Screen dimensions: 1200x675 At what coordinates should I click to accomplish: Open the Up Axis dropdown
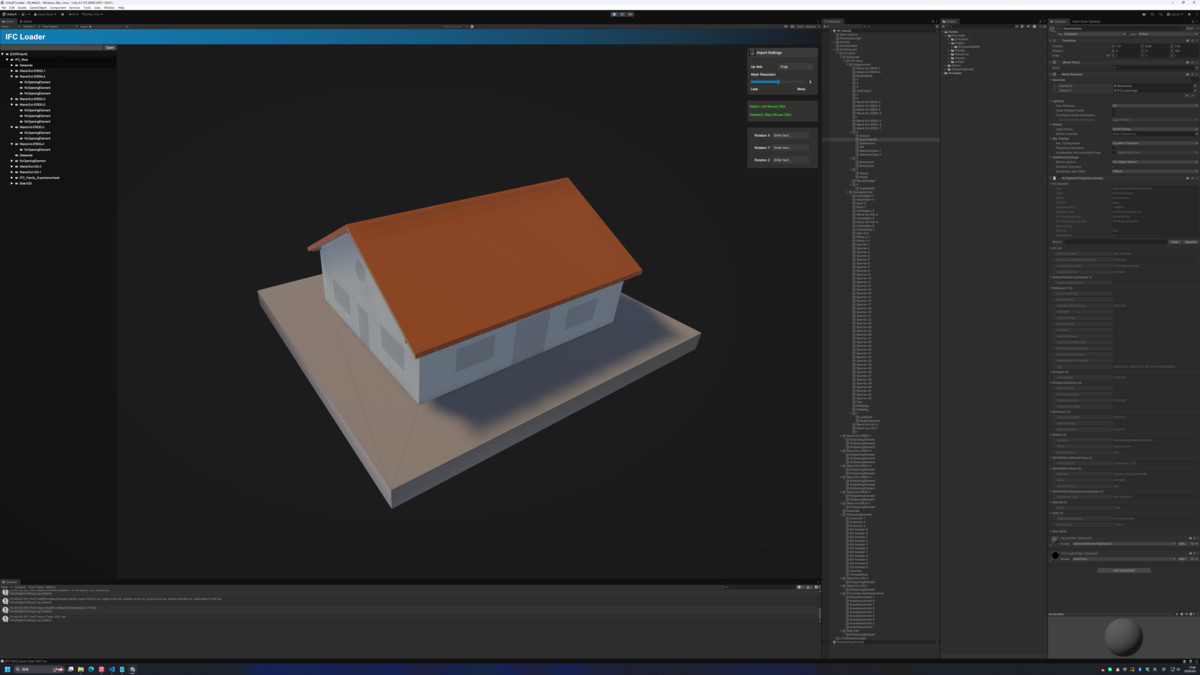(x=795, y=67)
